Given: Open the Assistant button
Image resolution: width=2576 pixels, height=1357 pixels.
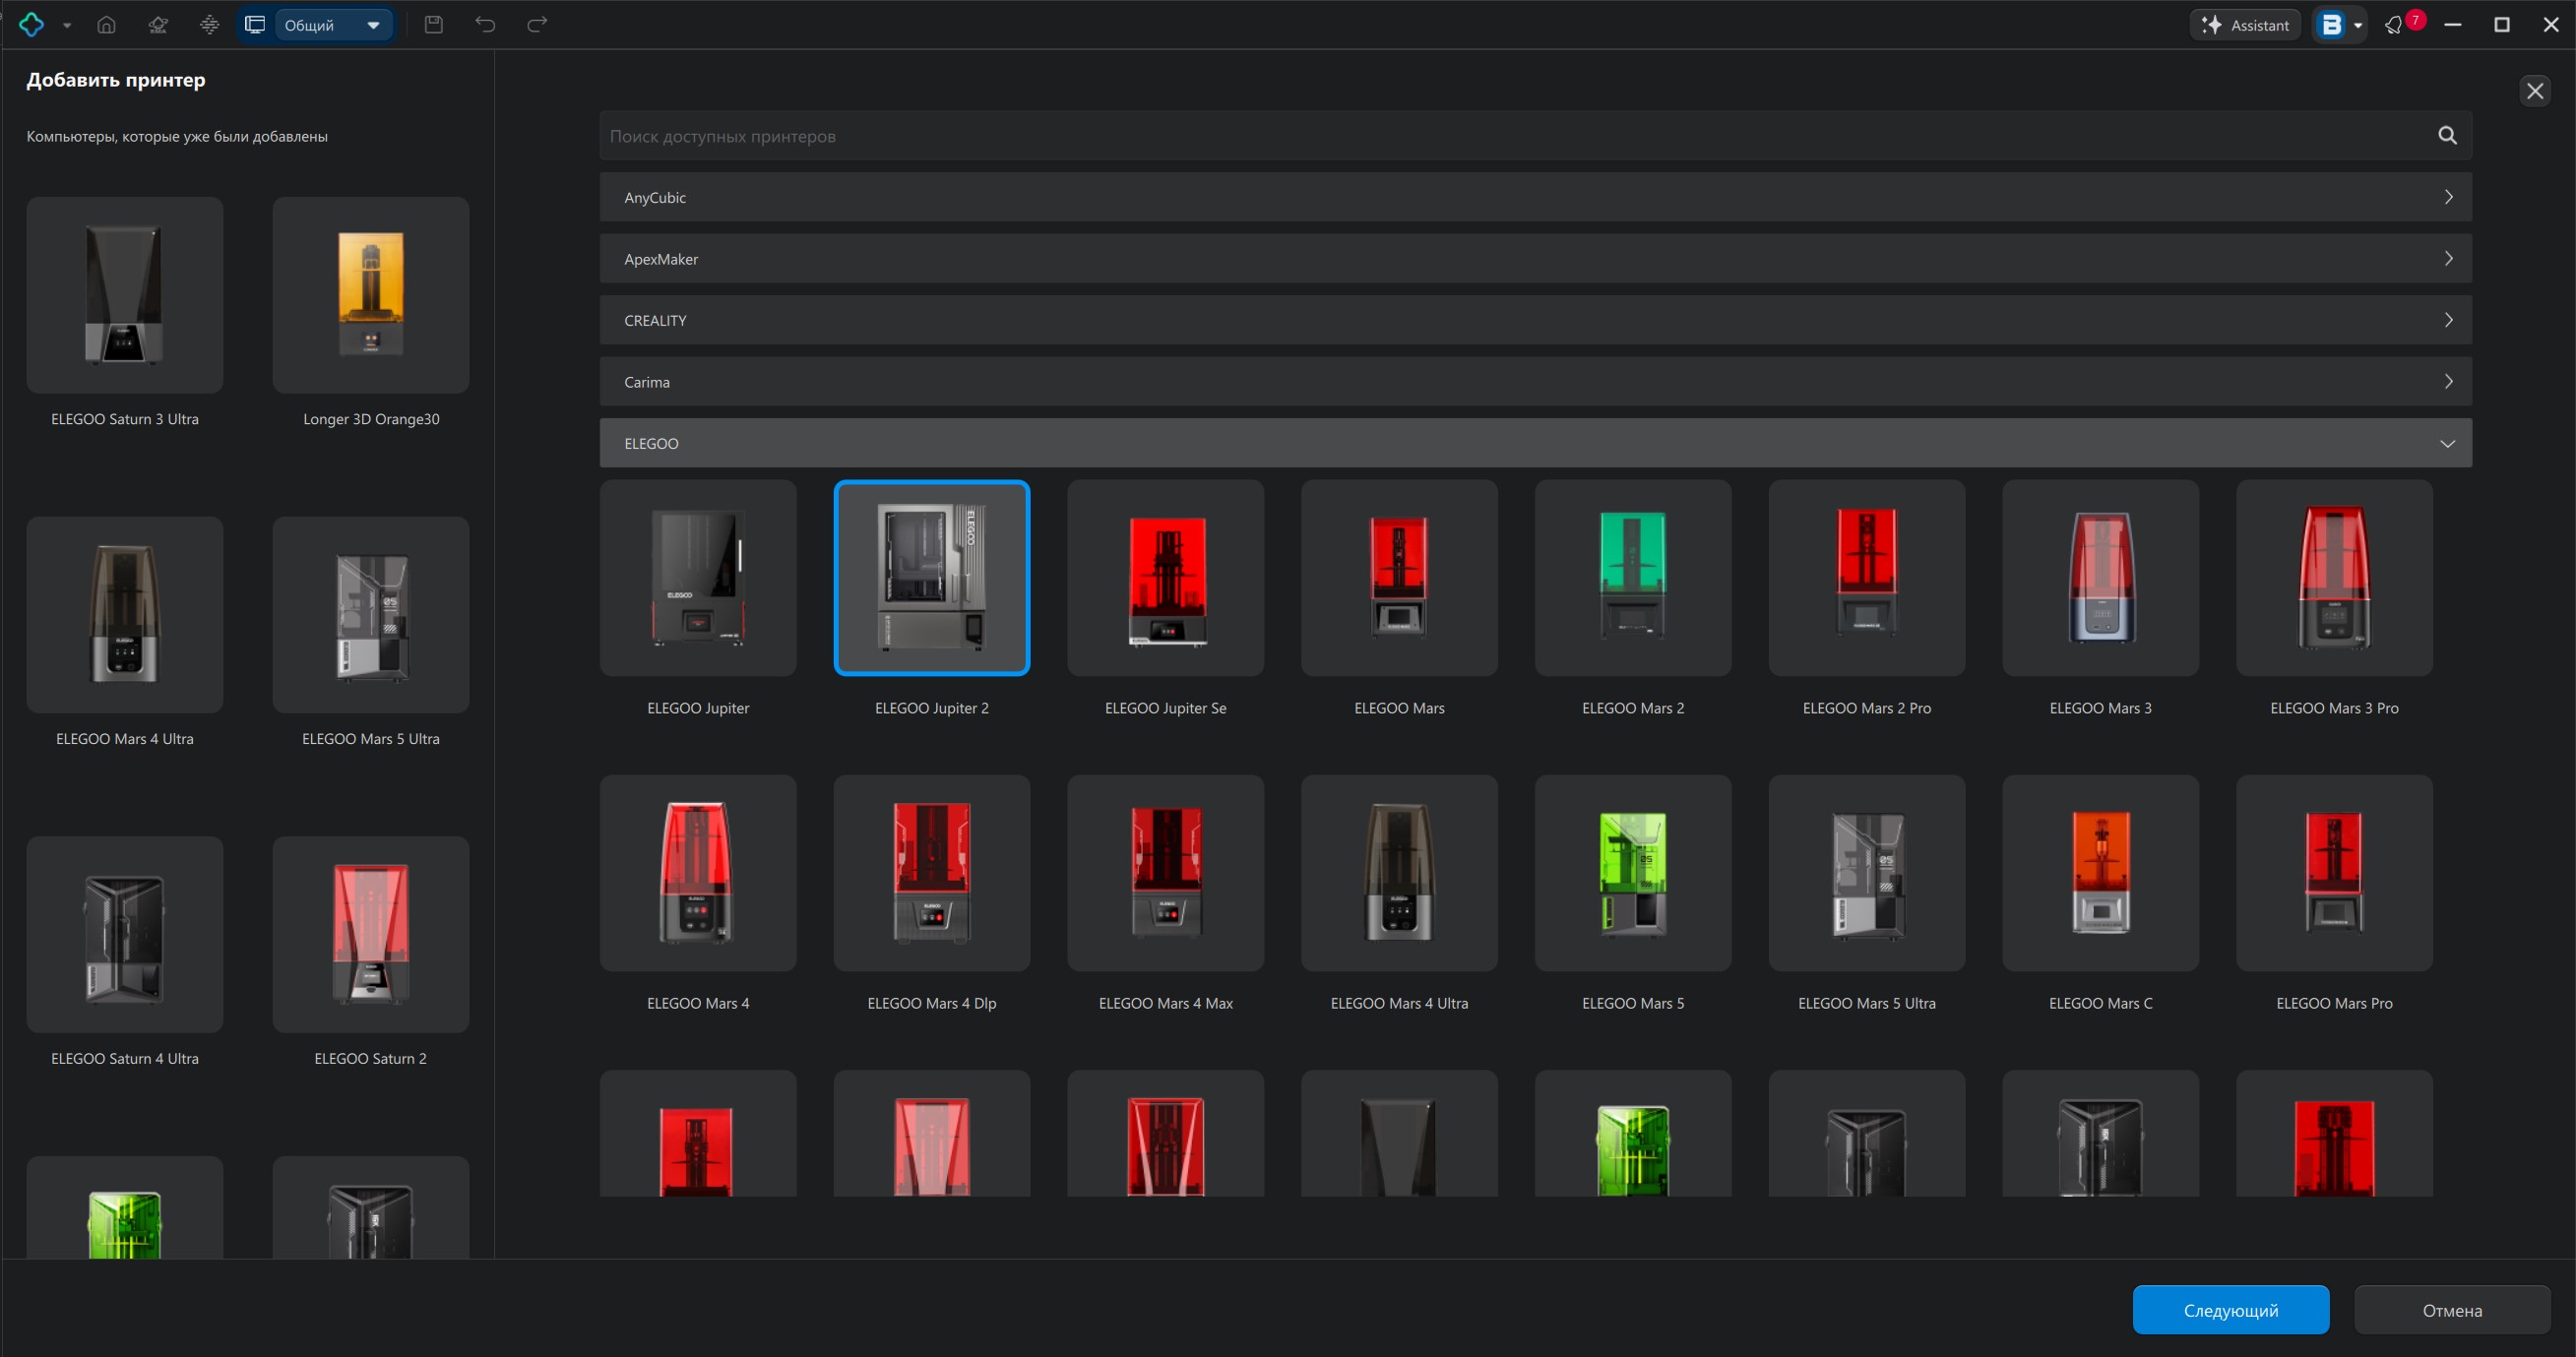Looking at the screenshot, I should point(2246,25).
